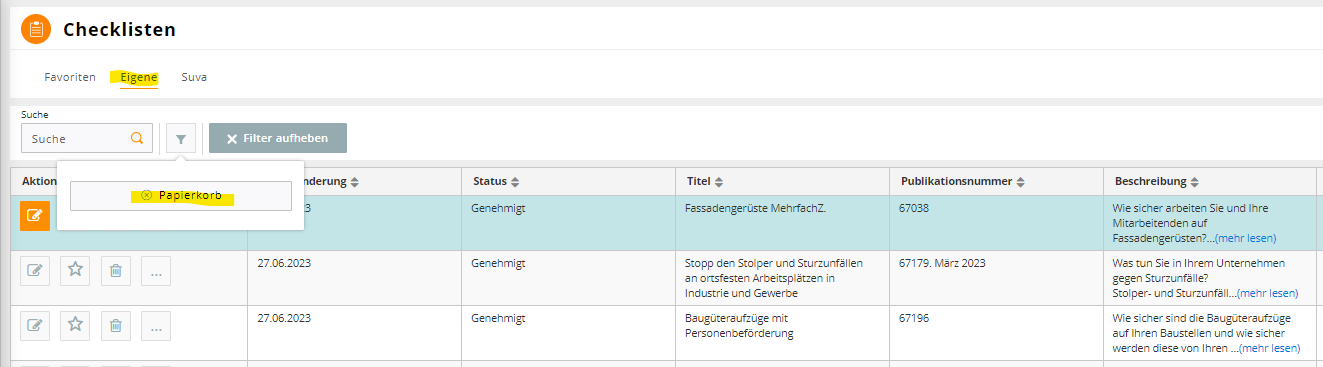Image resolution: width=1323 pixels, height=367 pixels.
Task: Delete the Baugüteraufzüge checklist with trash icon
Action: pos(115,325)
